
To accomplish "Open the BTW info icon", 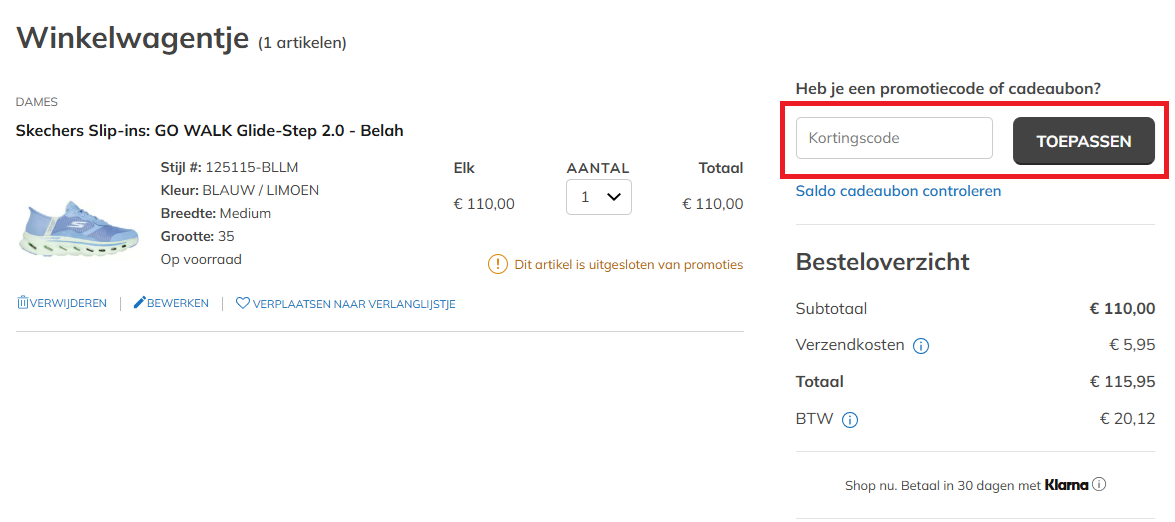I will point(850,420).
